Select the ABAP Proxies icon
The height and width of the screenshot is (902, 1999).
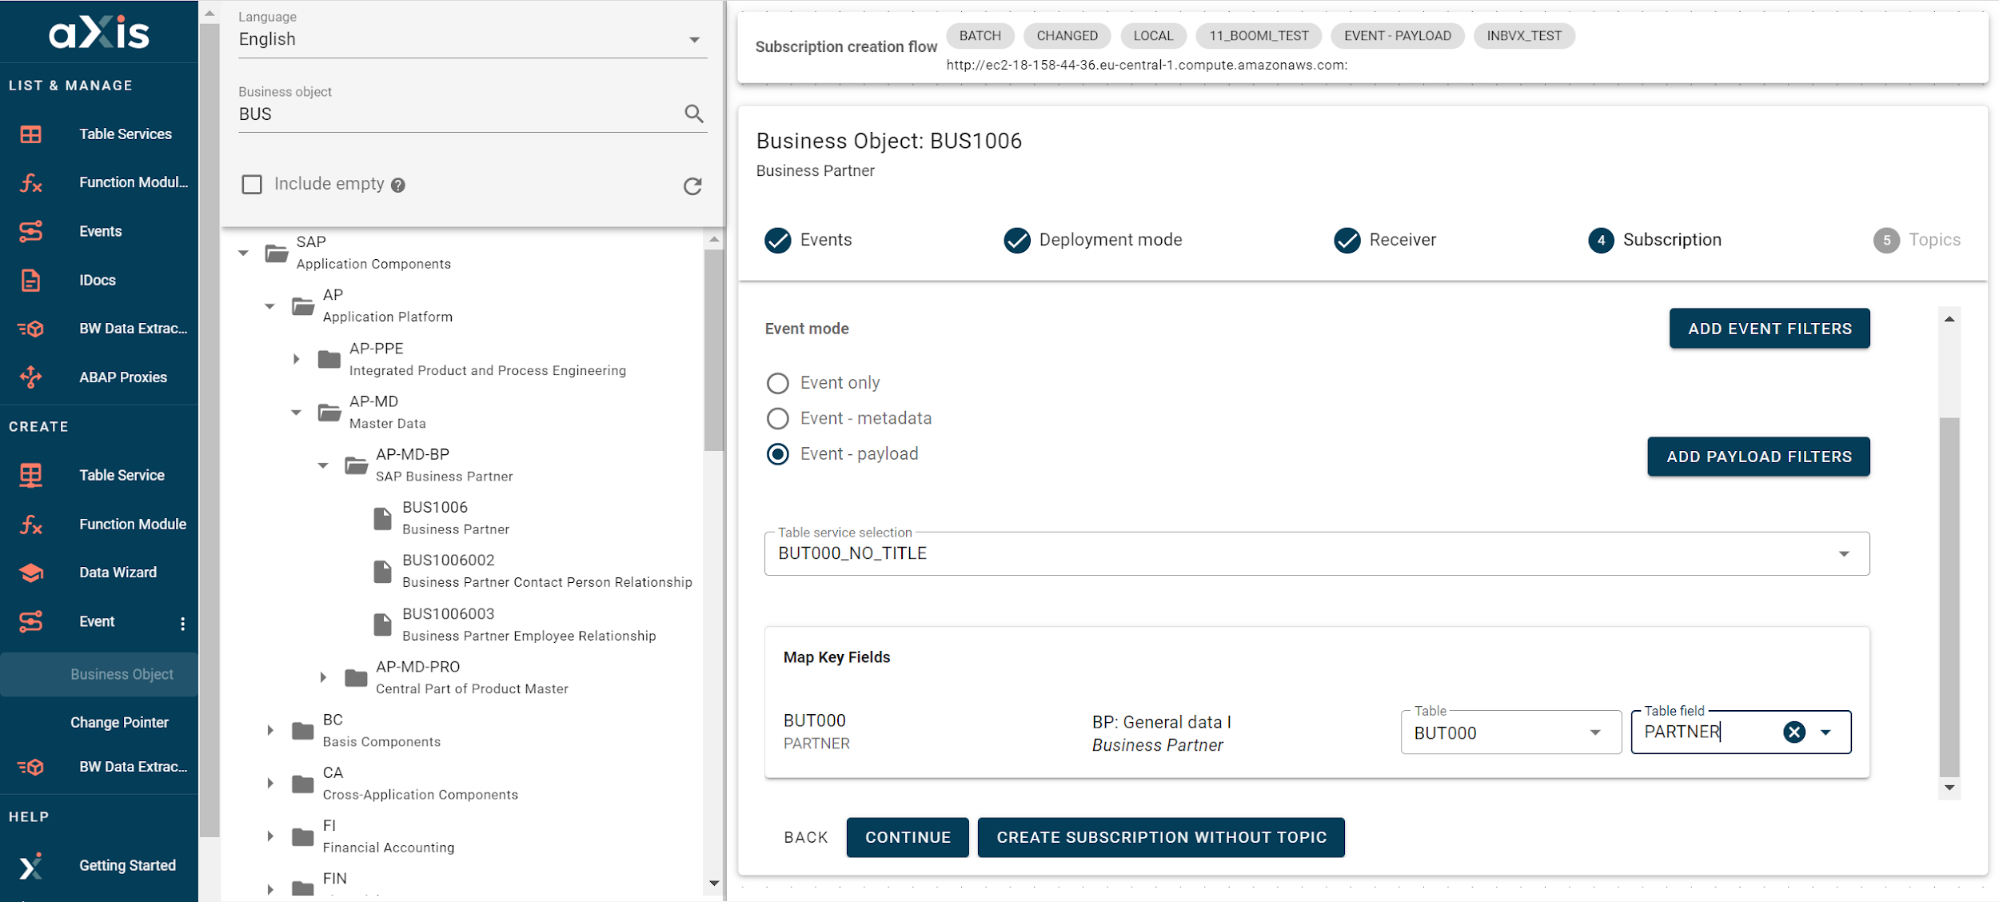pyautogui.click(x=31, y=377)
